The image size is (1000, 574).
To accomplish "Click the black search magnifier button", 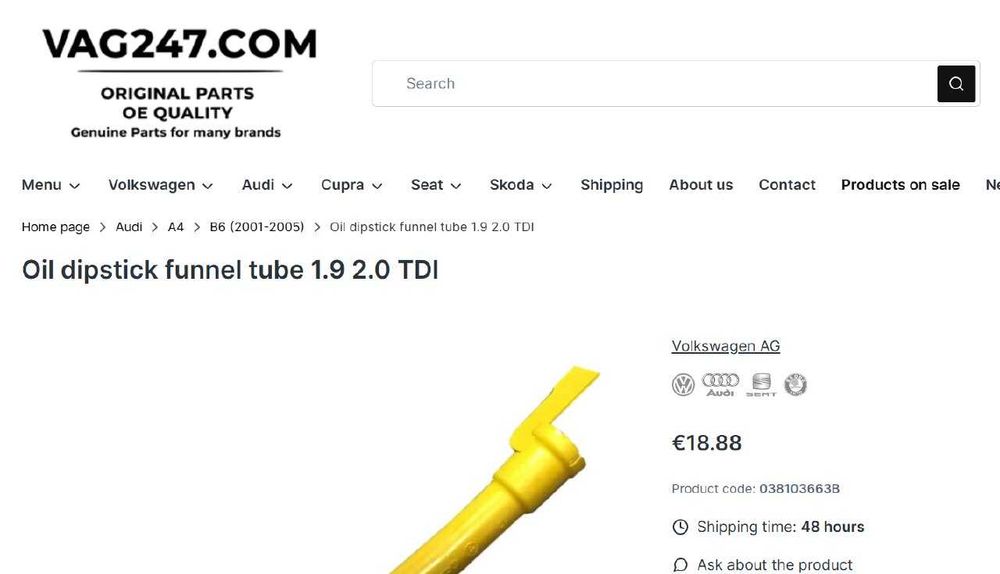I will pyautogui.click(x=955, y=84).
